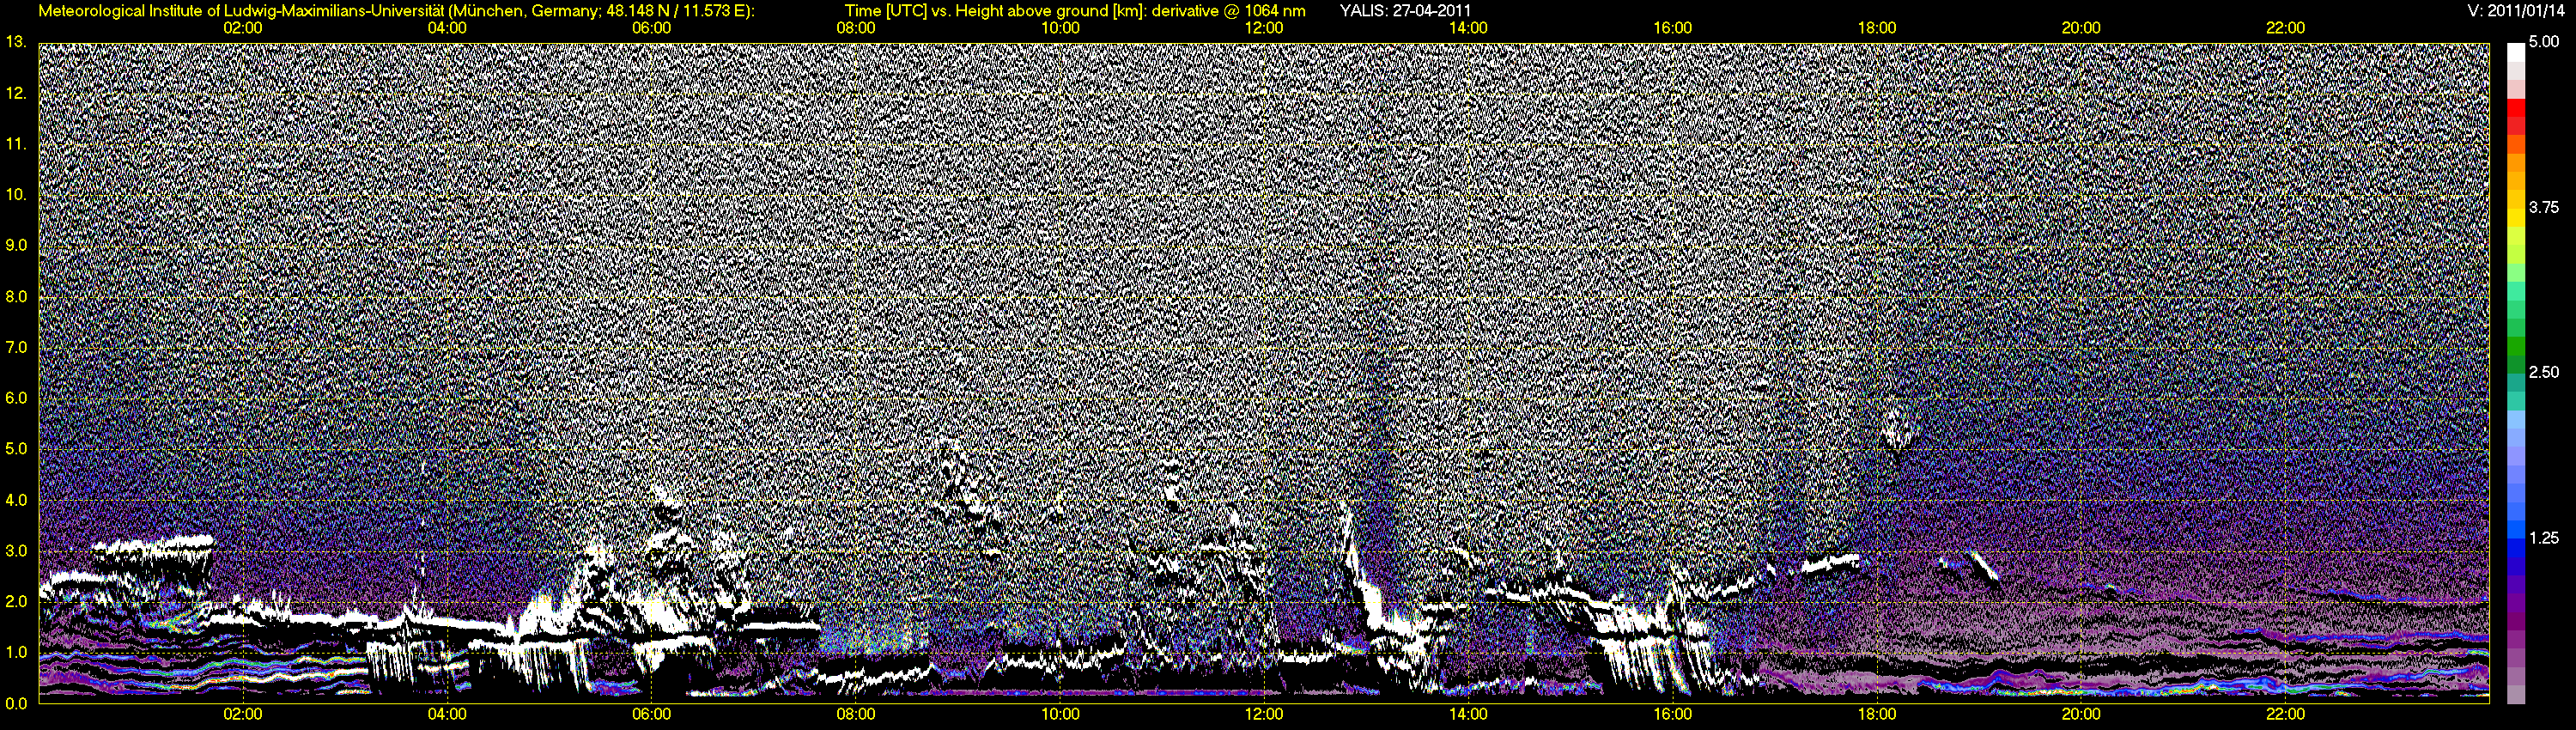The width and height of the screenshot is (2576, 730).
Task: Click the 1.0 km height axis label
Action: coord(16,652)
